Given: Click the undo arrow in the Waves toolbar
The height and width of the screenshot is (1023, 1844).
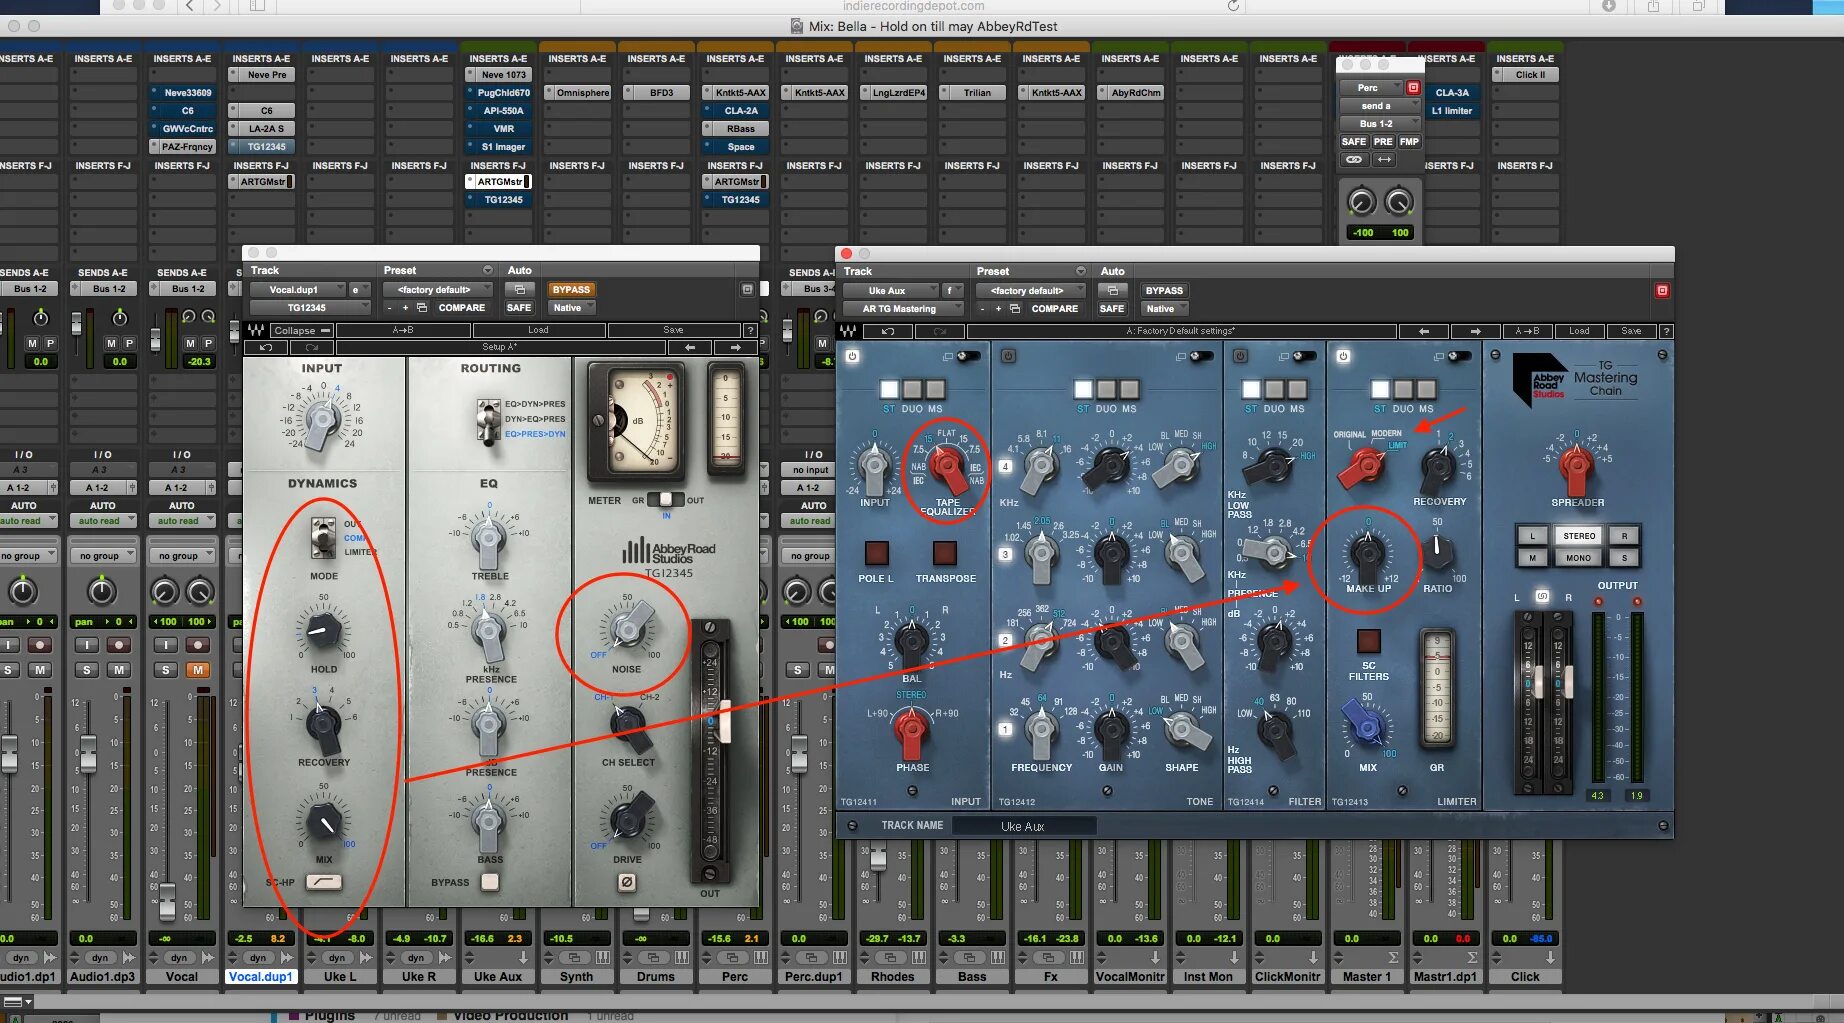Looking at the screenshot, I should click(267, 348).
